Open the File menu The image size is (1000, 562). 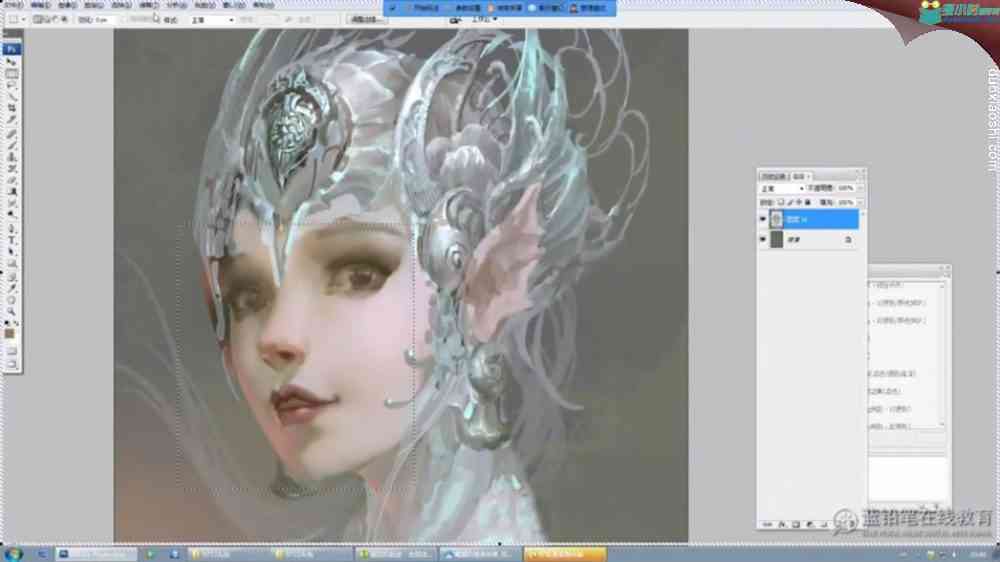click(12, 5)
